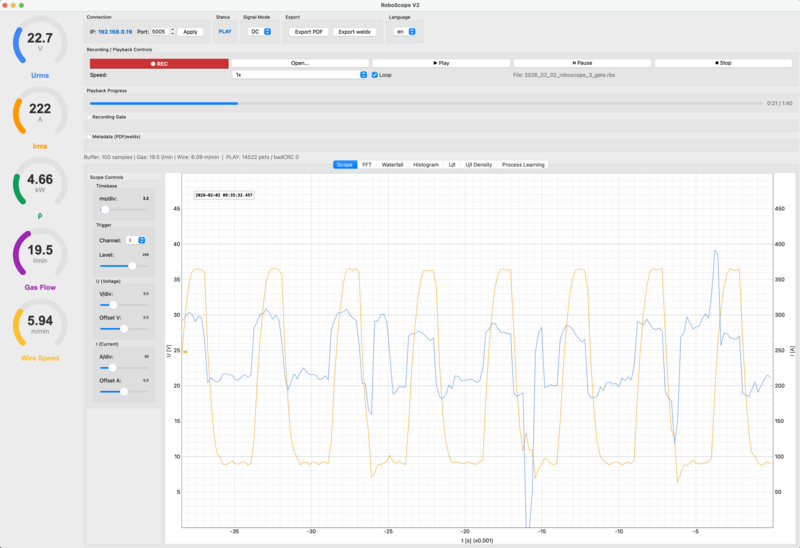The image size is (800, 548).
Task: Click the Gas Flow gauge
Action: [40, 255]
